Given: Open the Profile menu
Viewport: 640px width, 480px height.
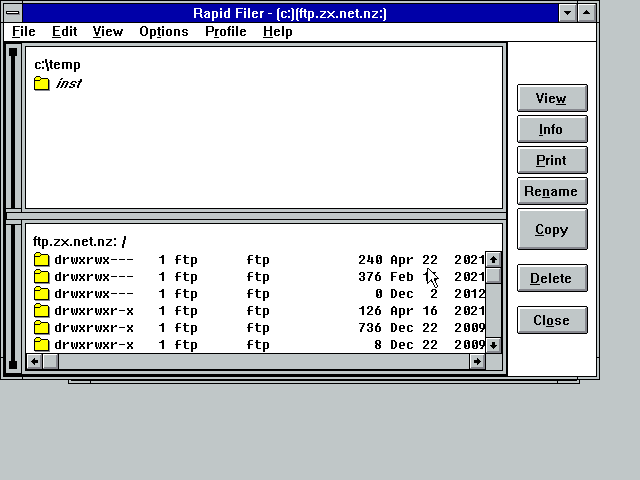Looking at the screenshot, I should click(226, 31).
